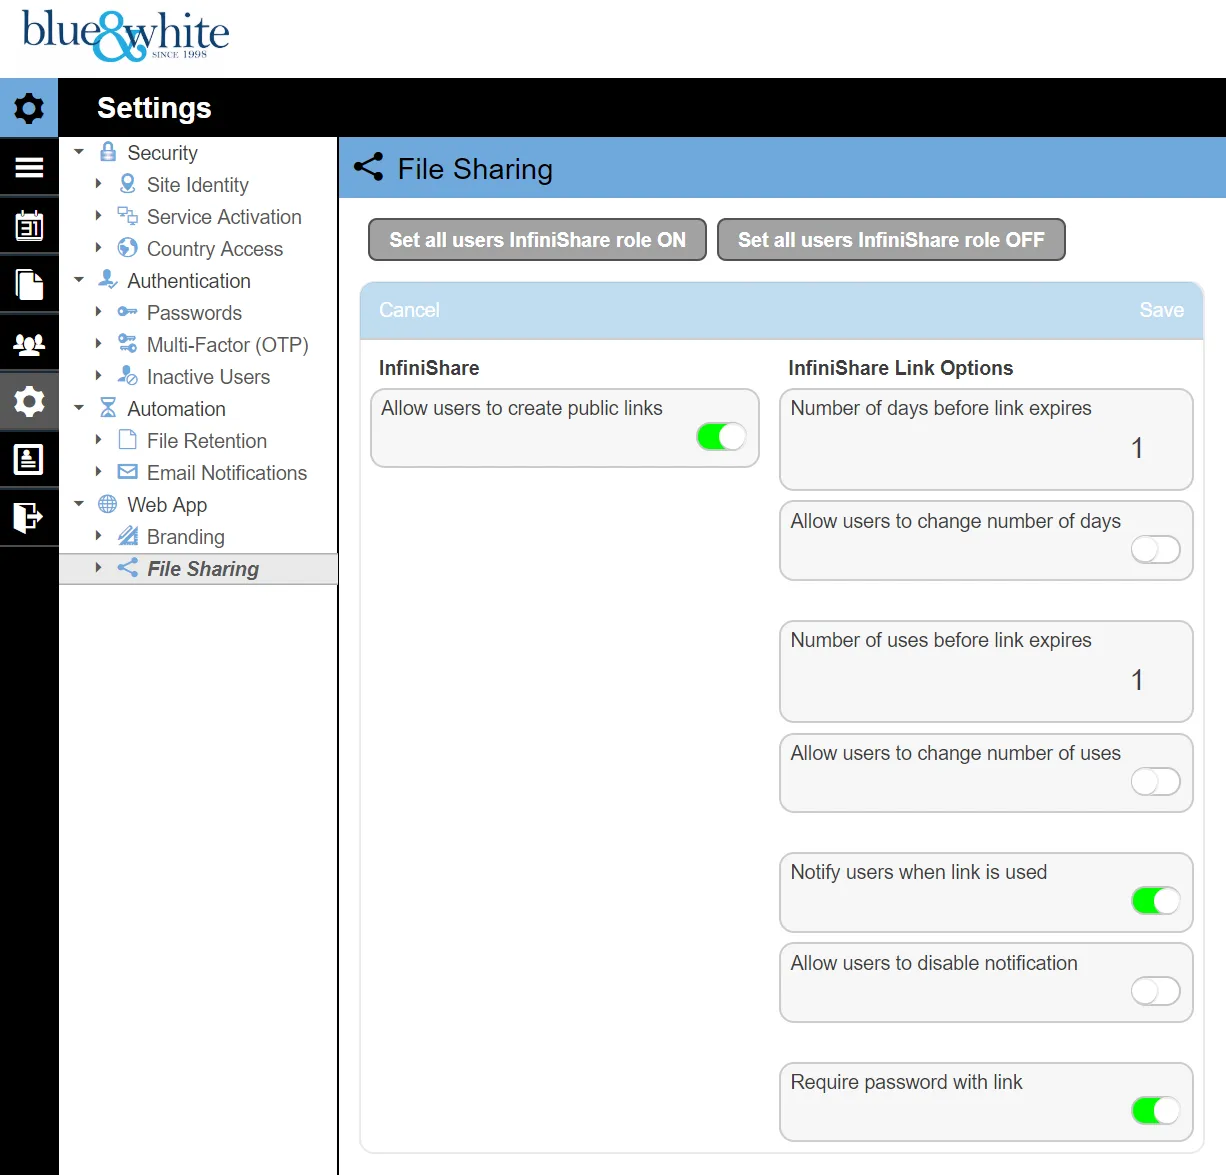
Task: Click the logout door icon in sidebar
Action: 29,517
